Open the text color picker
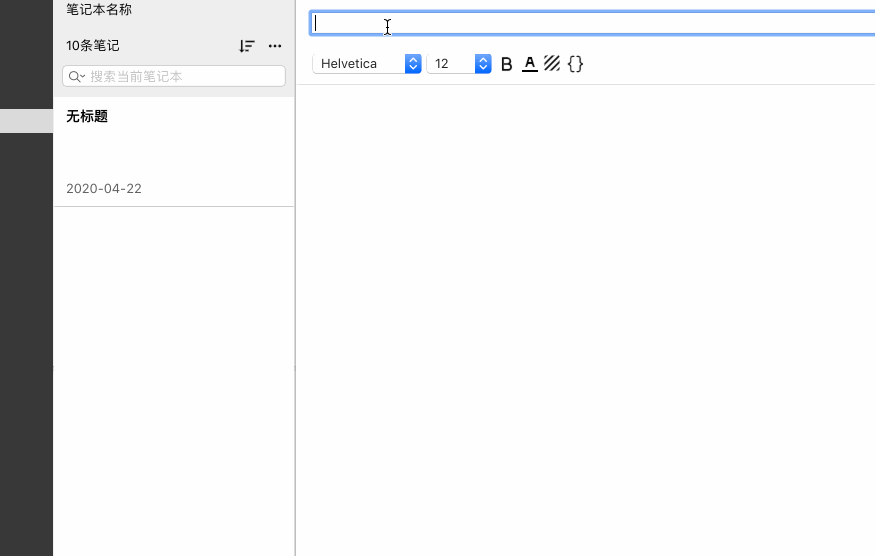Image resolution: width=875 pixels, height=556 pixels. point(530,64)
